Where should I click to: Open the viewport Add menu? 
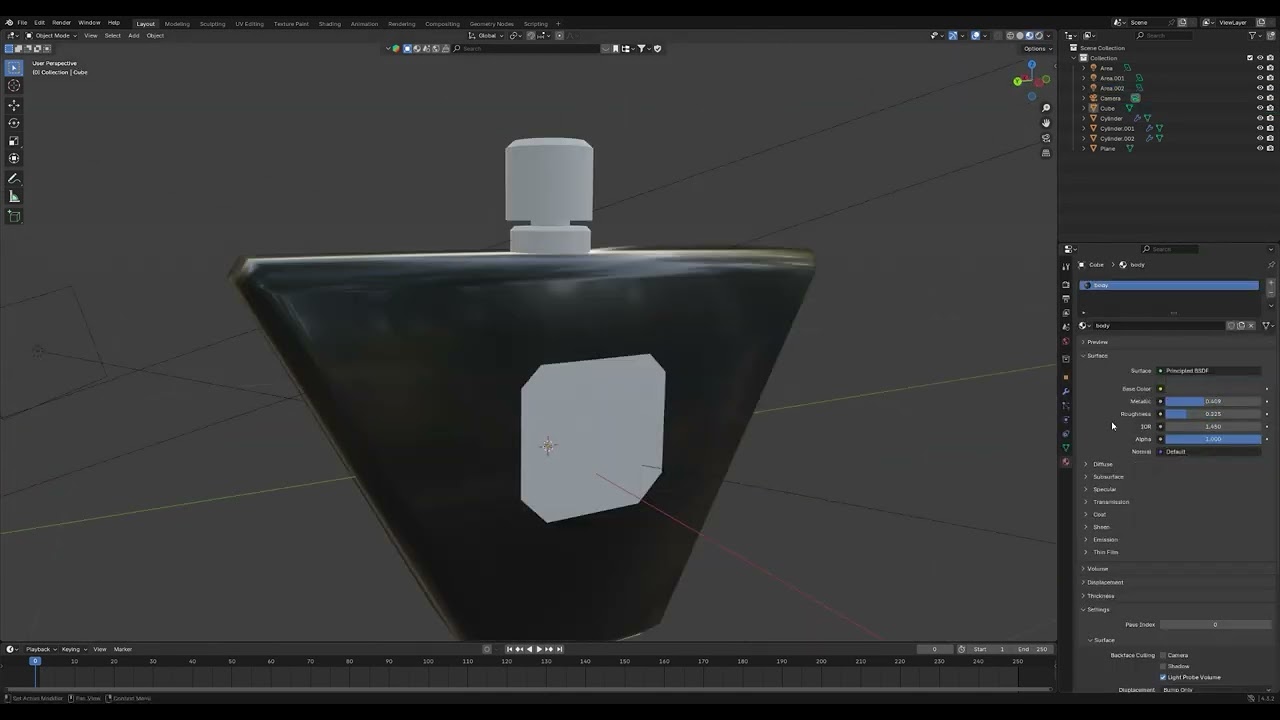coord(133,35)
